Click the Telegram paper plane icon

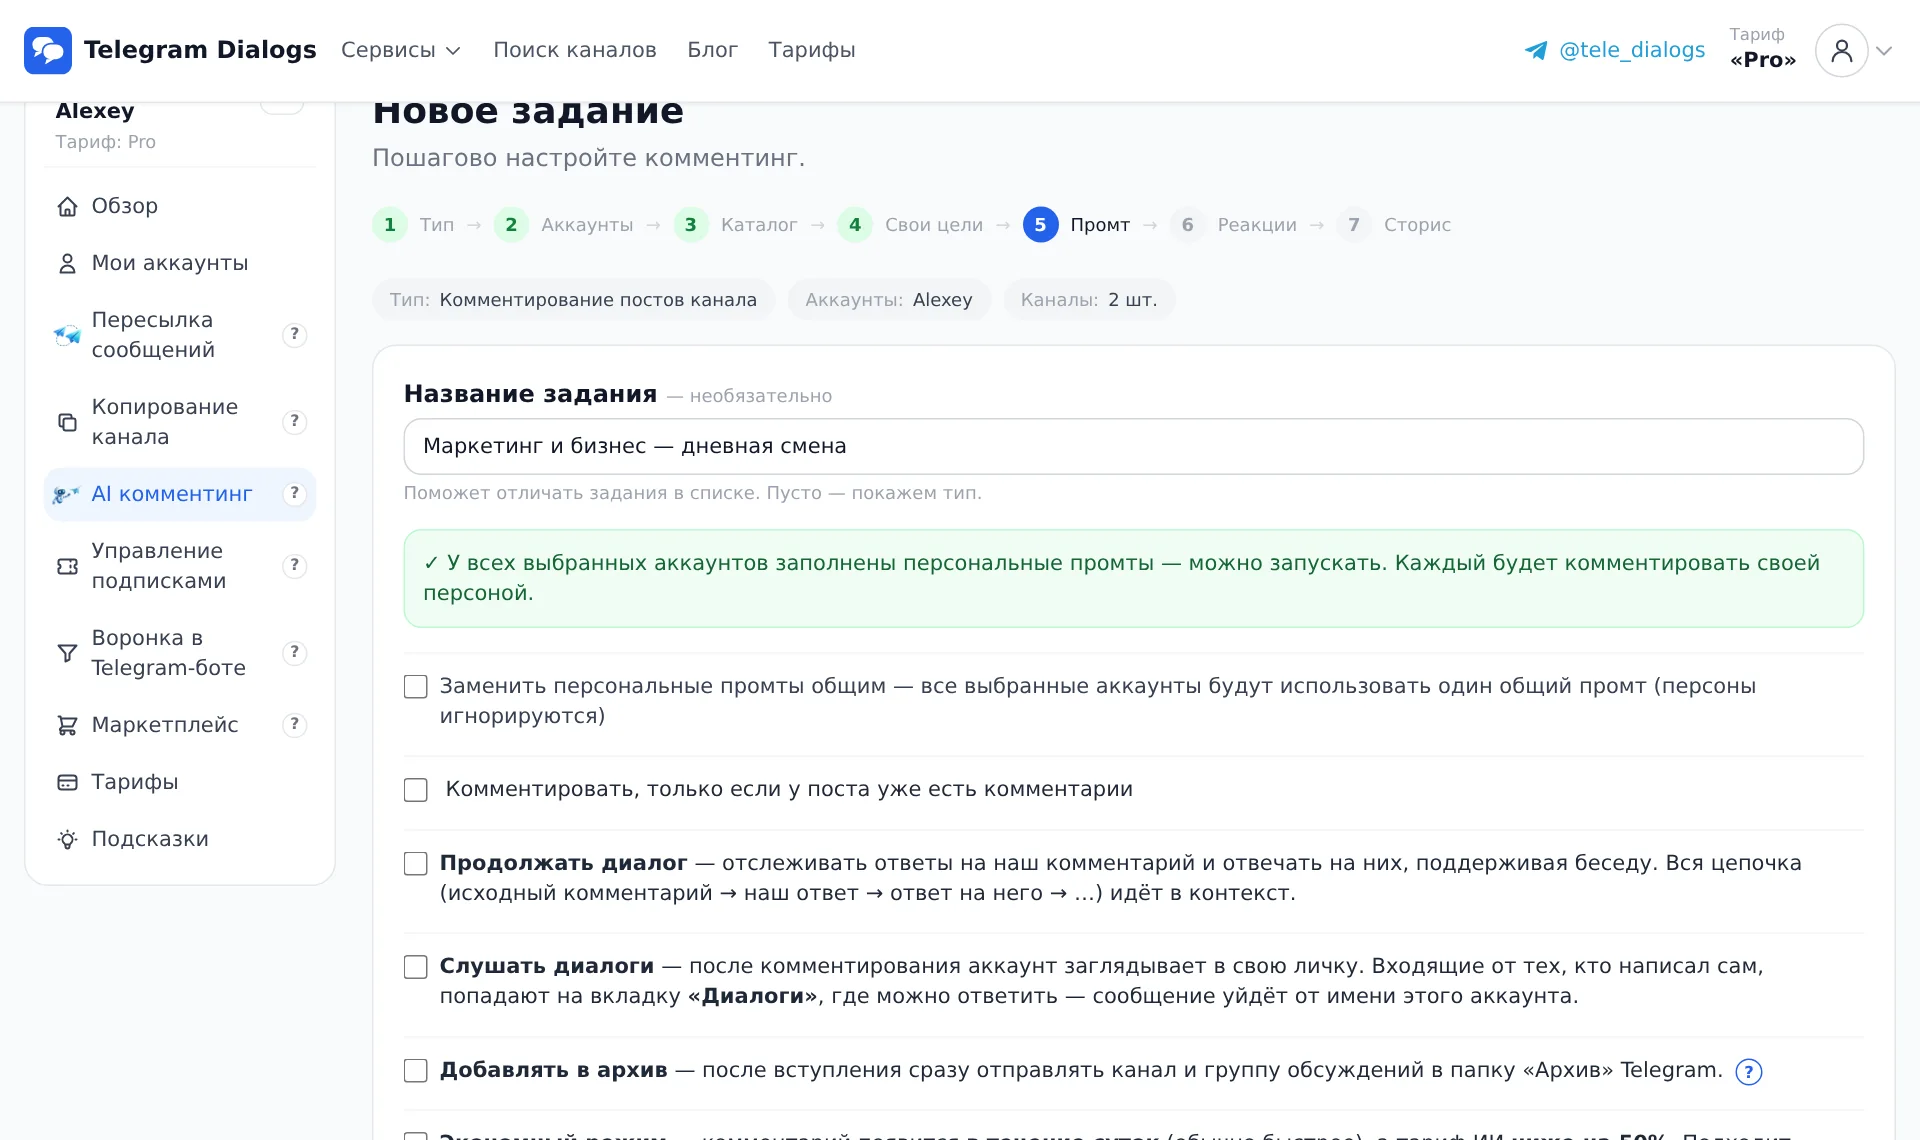point(1536,50)
